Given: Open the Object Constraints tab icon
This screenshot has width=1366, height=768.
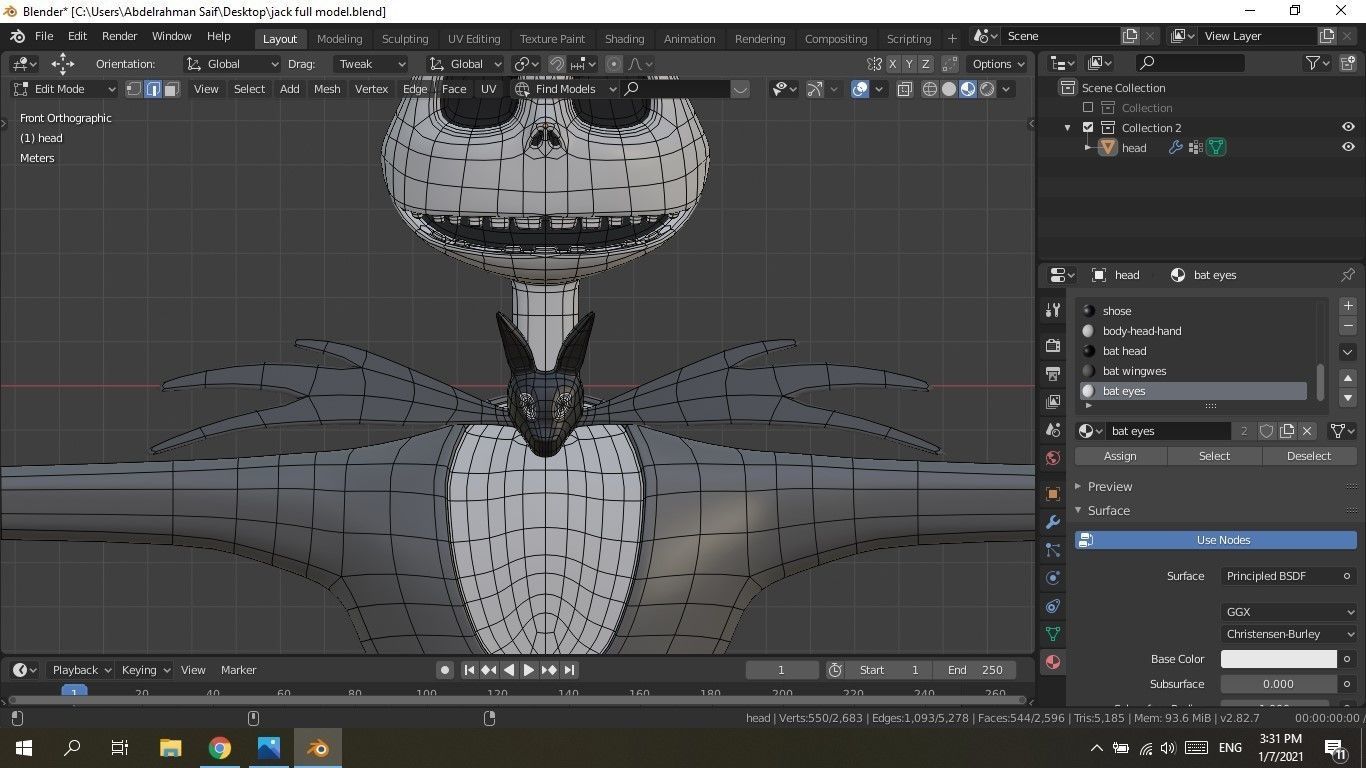Looking at the screenshot, I should [x=1052, y=606].
